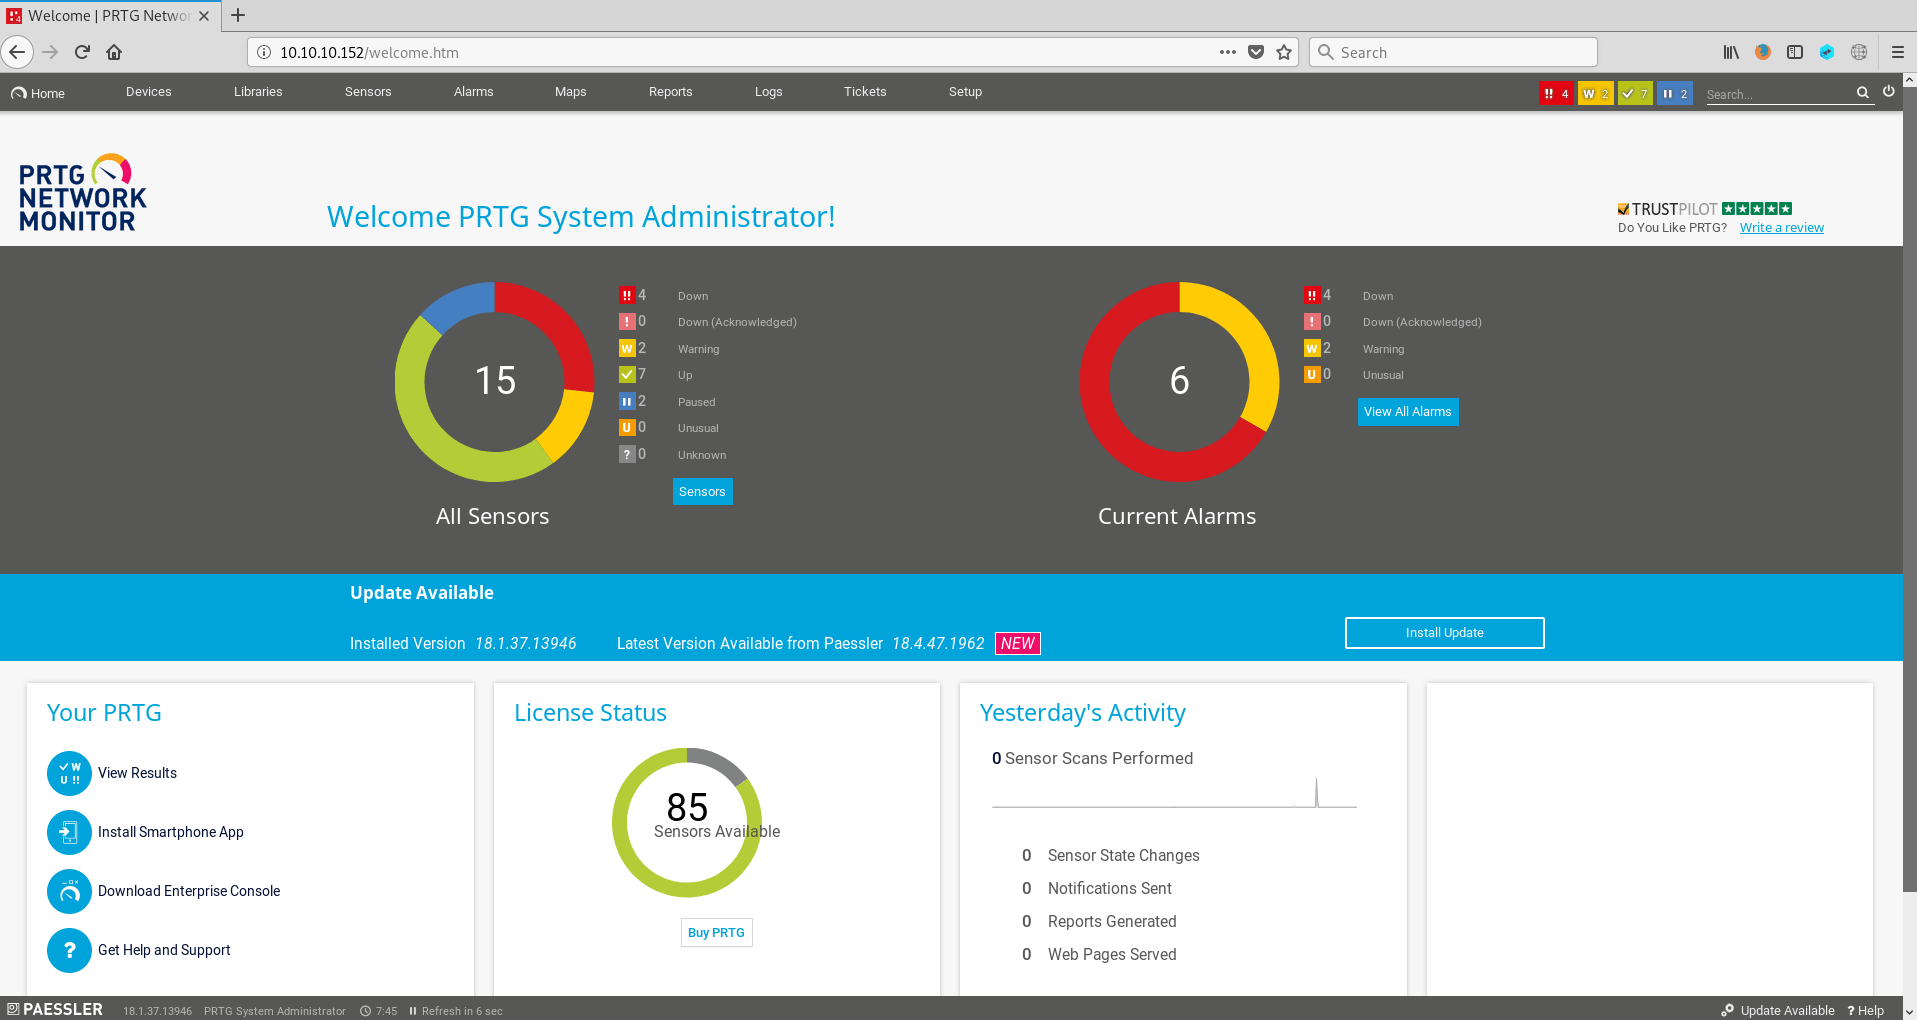Screen dimensions: 1917x1020
Task: Open the page actions three-dot menu
Action: (1228, 52)
